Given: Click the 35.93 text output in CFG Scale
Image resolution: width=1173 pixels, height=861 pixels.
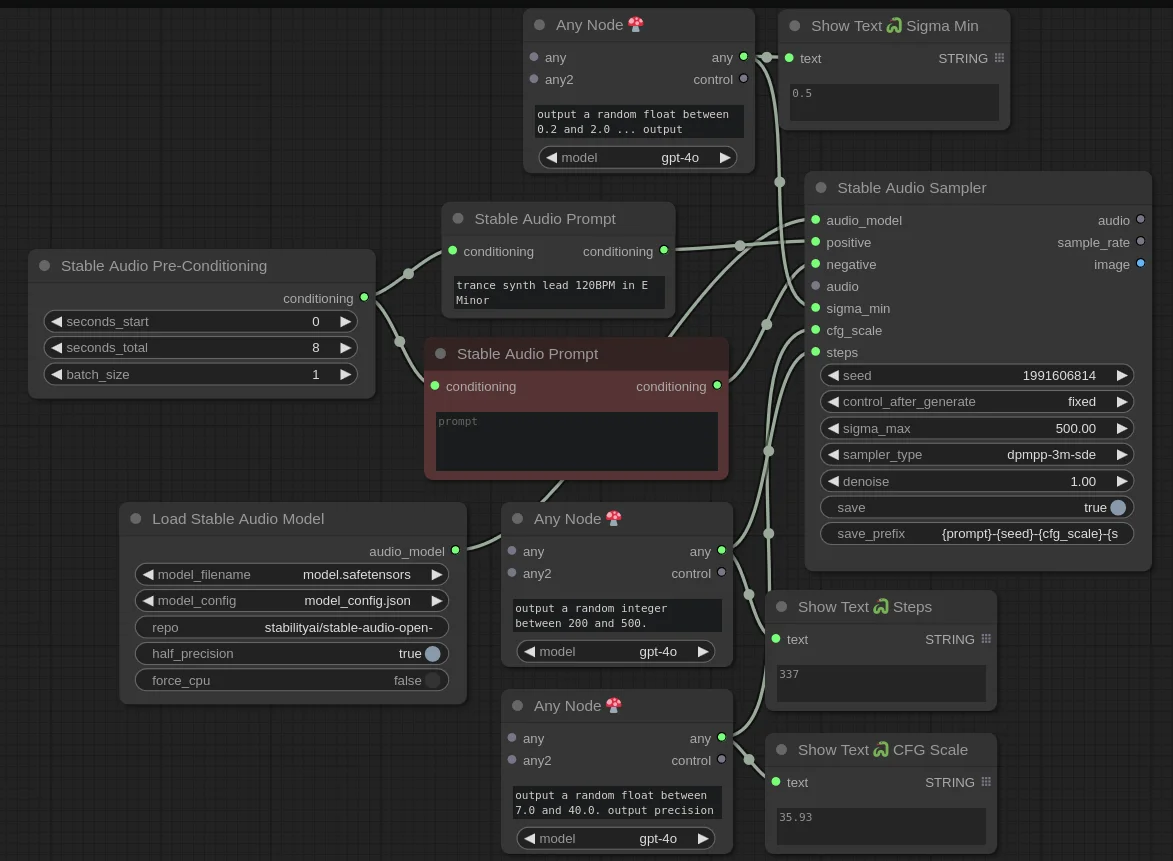Looking at the screenshot, I should tap(880, 826).
